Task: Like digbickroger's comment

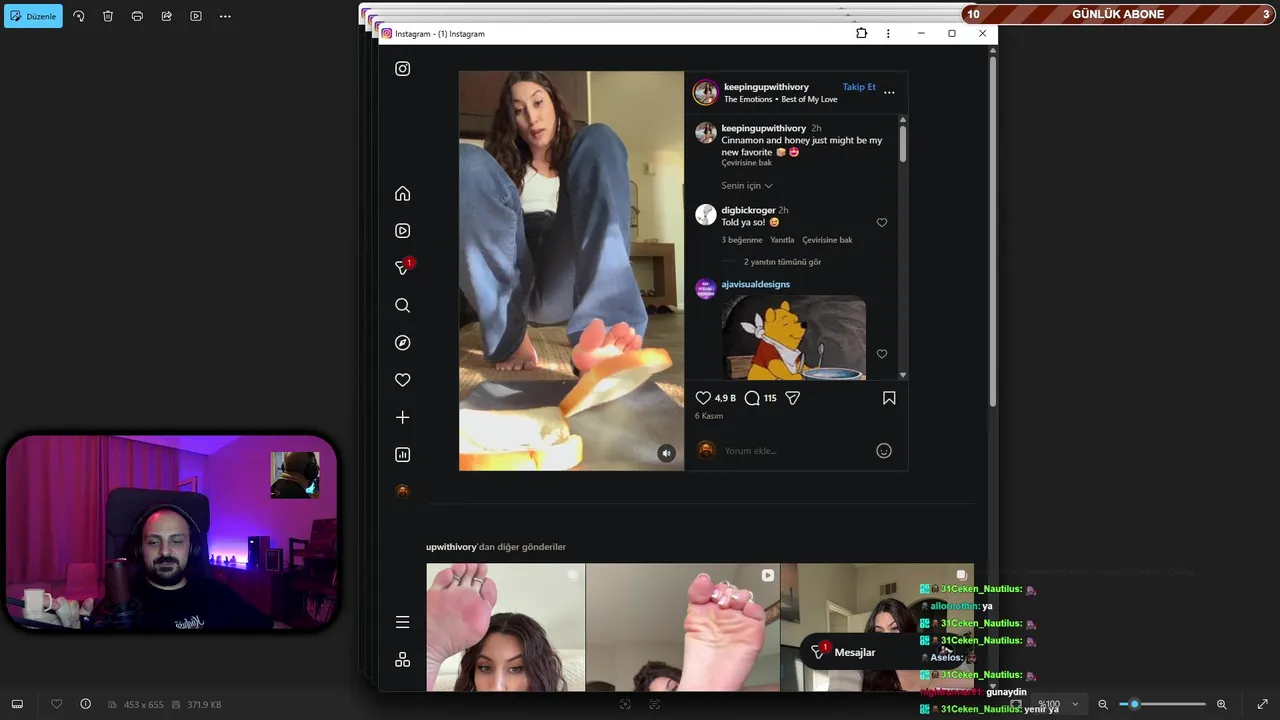Action: (882, 223)
